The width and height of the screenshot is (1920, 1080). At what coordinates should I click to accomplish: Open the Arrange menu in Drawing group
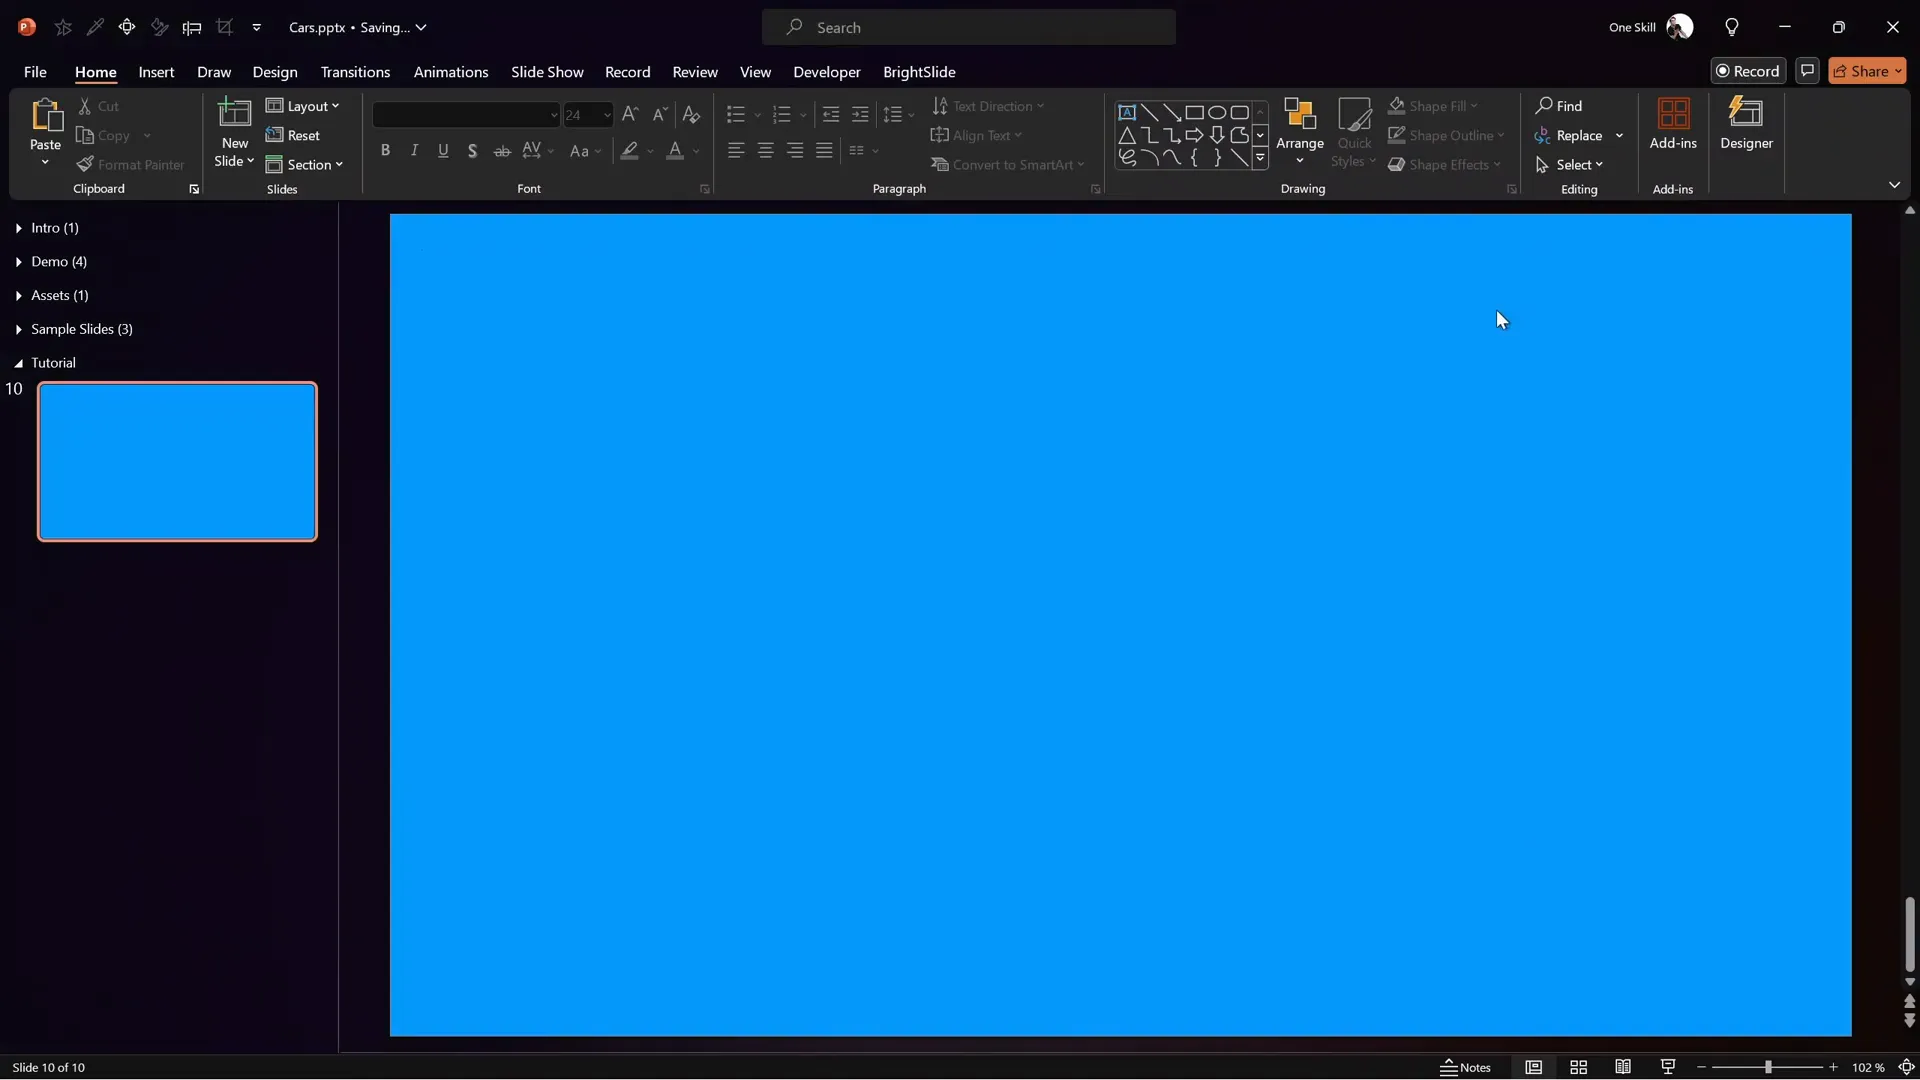tap(1299, 133)
